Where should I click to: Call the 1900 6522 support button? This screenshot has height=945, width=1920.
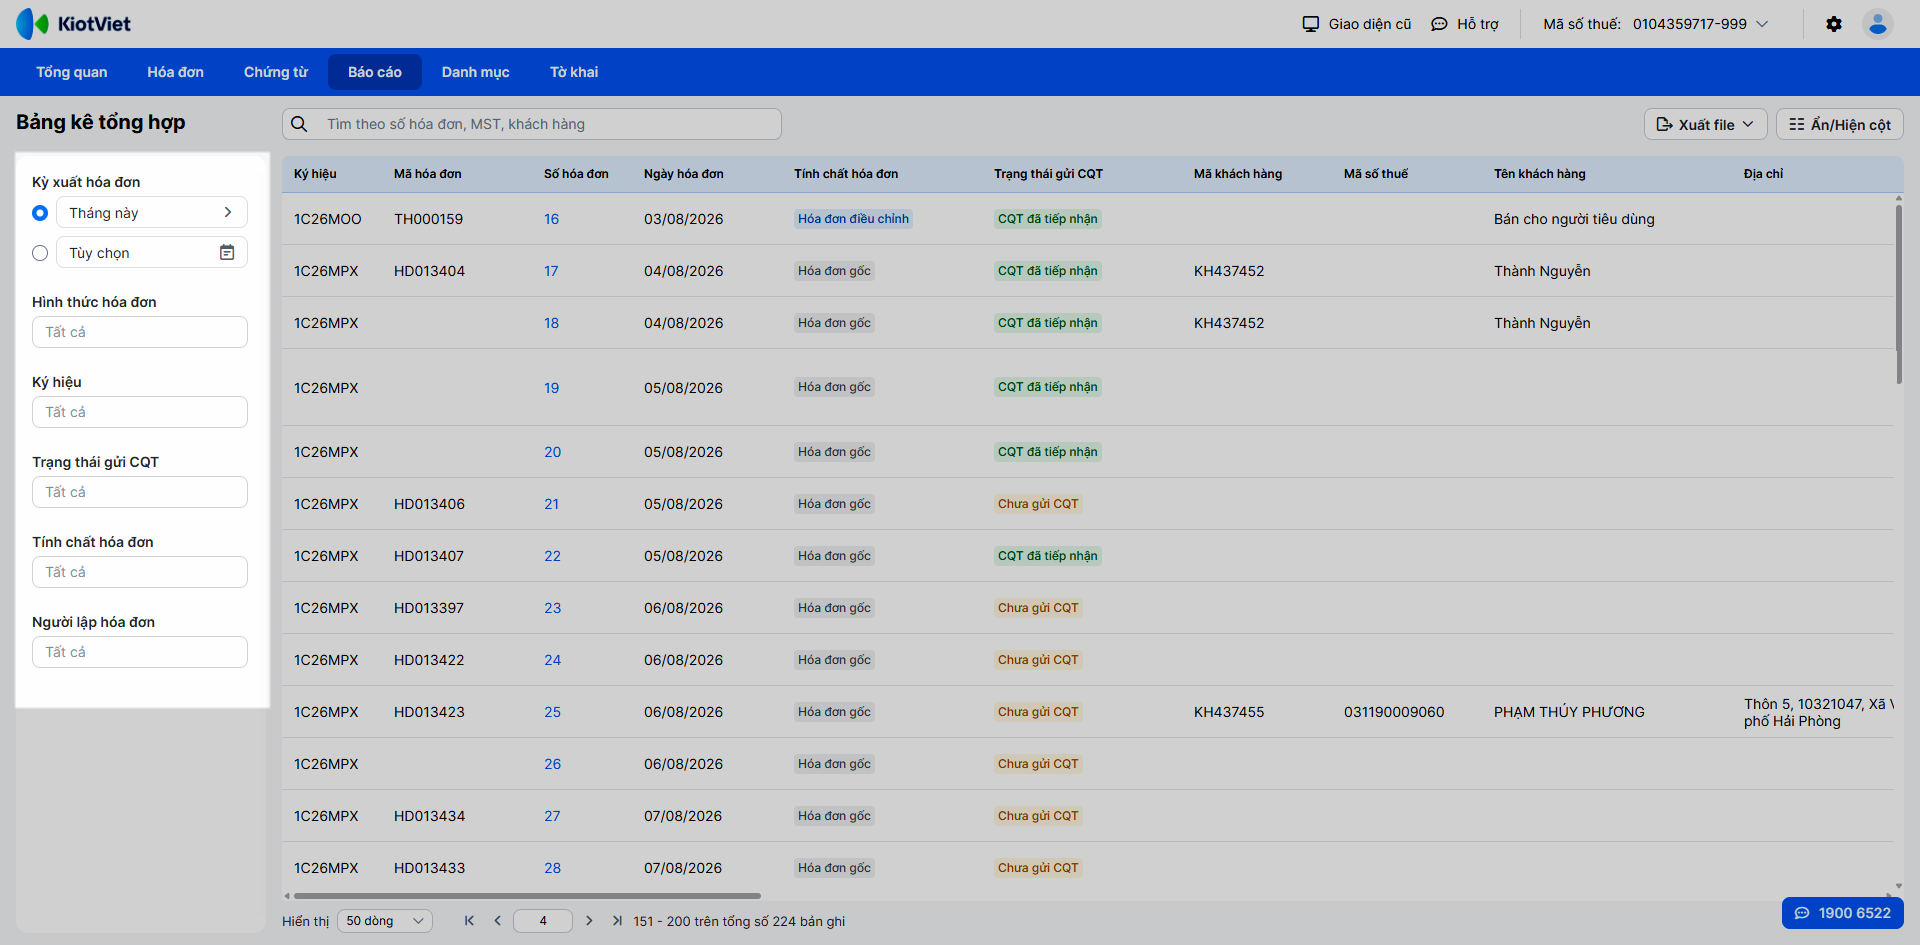(1843, 913)
